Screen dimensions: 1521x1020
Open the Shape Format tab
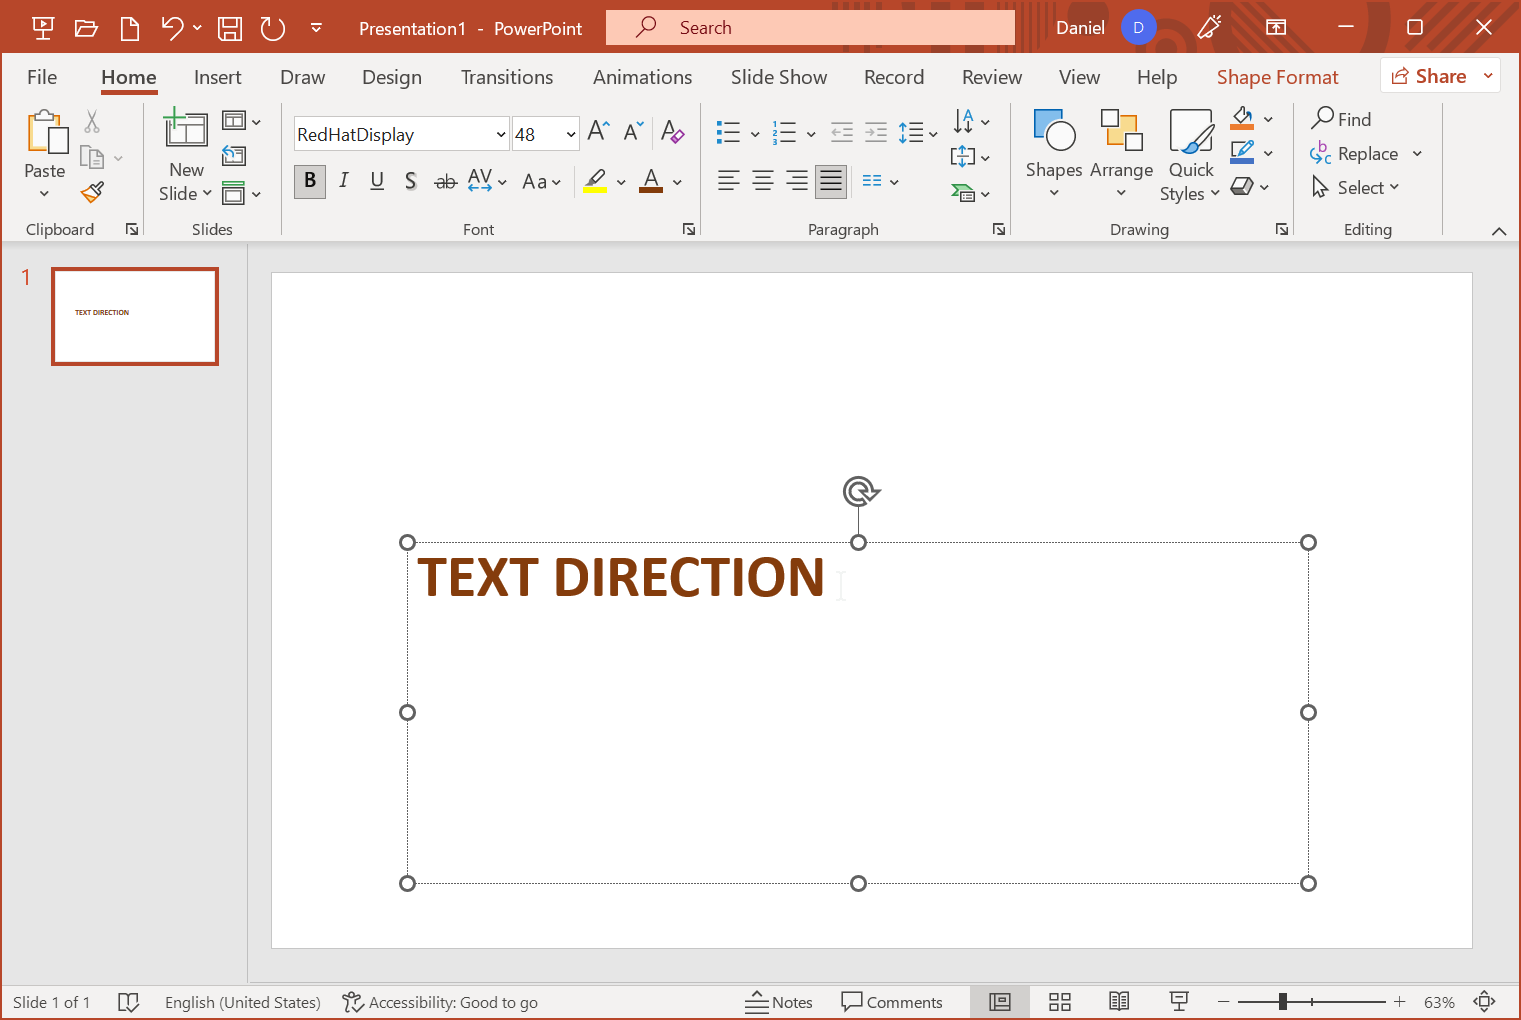(1277, 77)
